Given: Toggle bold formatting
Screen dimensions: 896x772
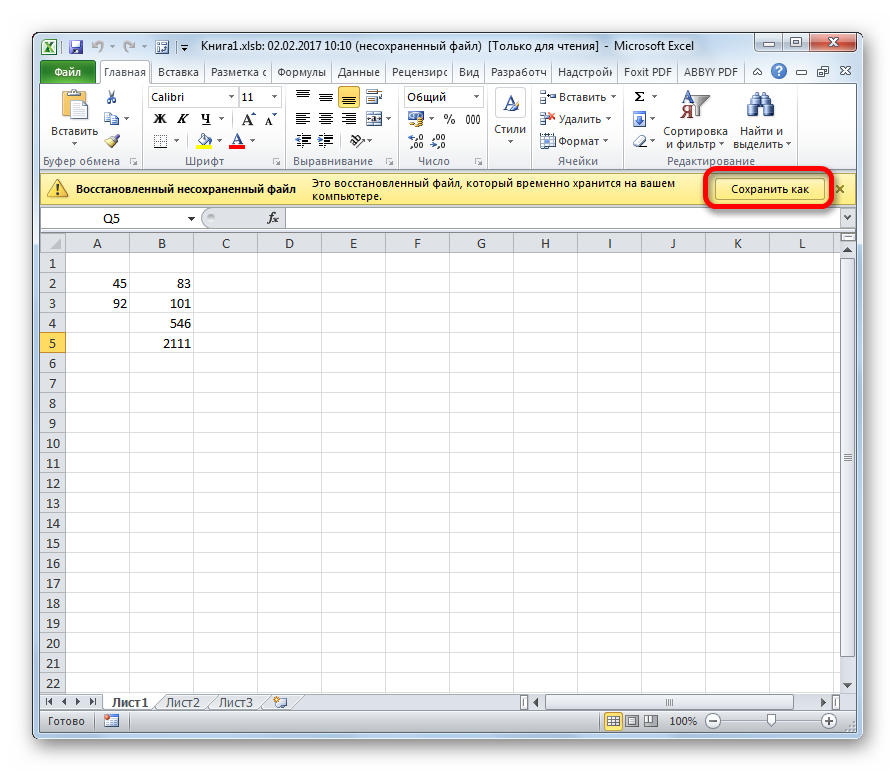Looking at the screenshot, I should click(159, 119).
